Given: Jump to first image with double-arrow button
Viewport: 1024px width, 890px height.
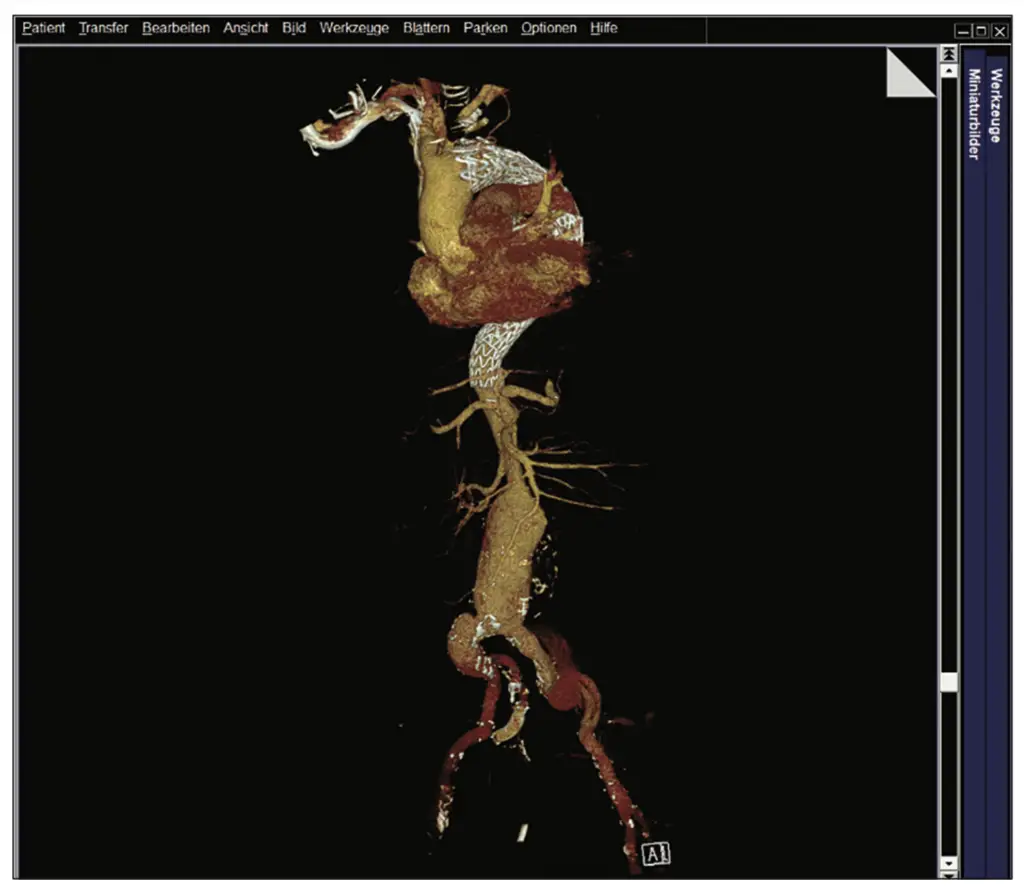Looking at the screenshot, I should click(948, 54).
